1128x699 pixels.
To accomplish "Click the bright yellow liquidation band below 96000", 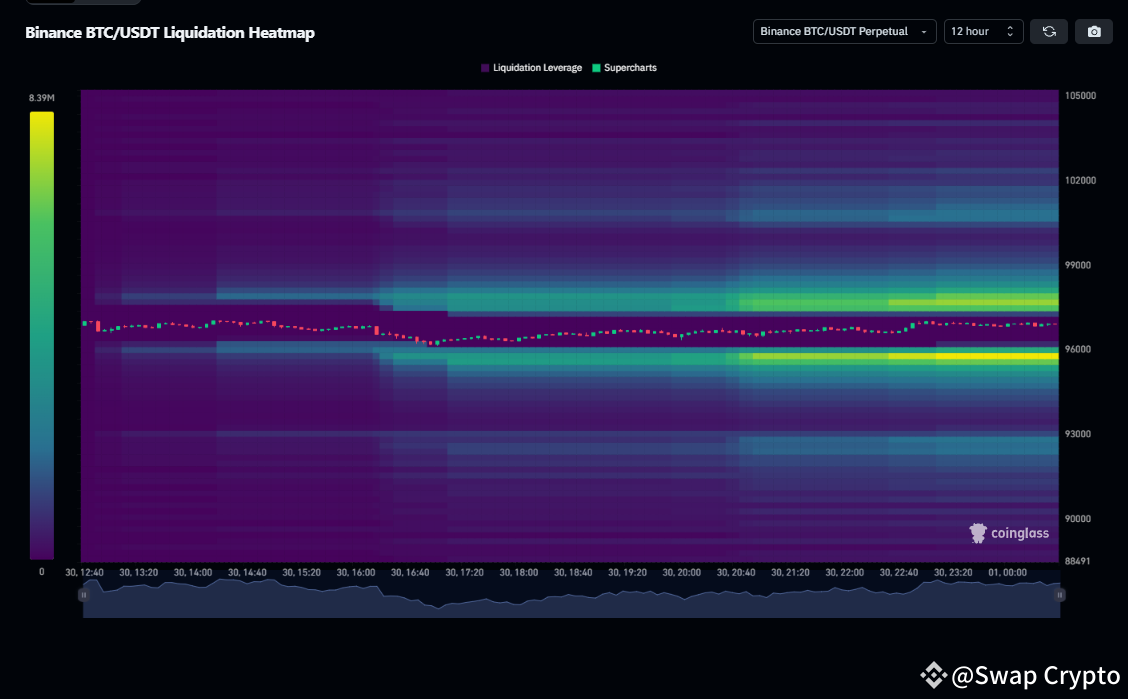I will (995, 355).
